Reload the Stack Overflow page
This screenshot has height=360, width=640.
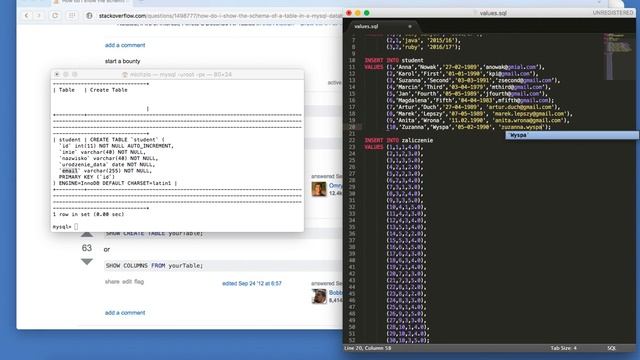(55, 16)
